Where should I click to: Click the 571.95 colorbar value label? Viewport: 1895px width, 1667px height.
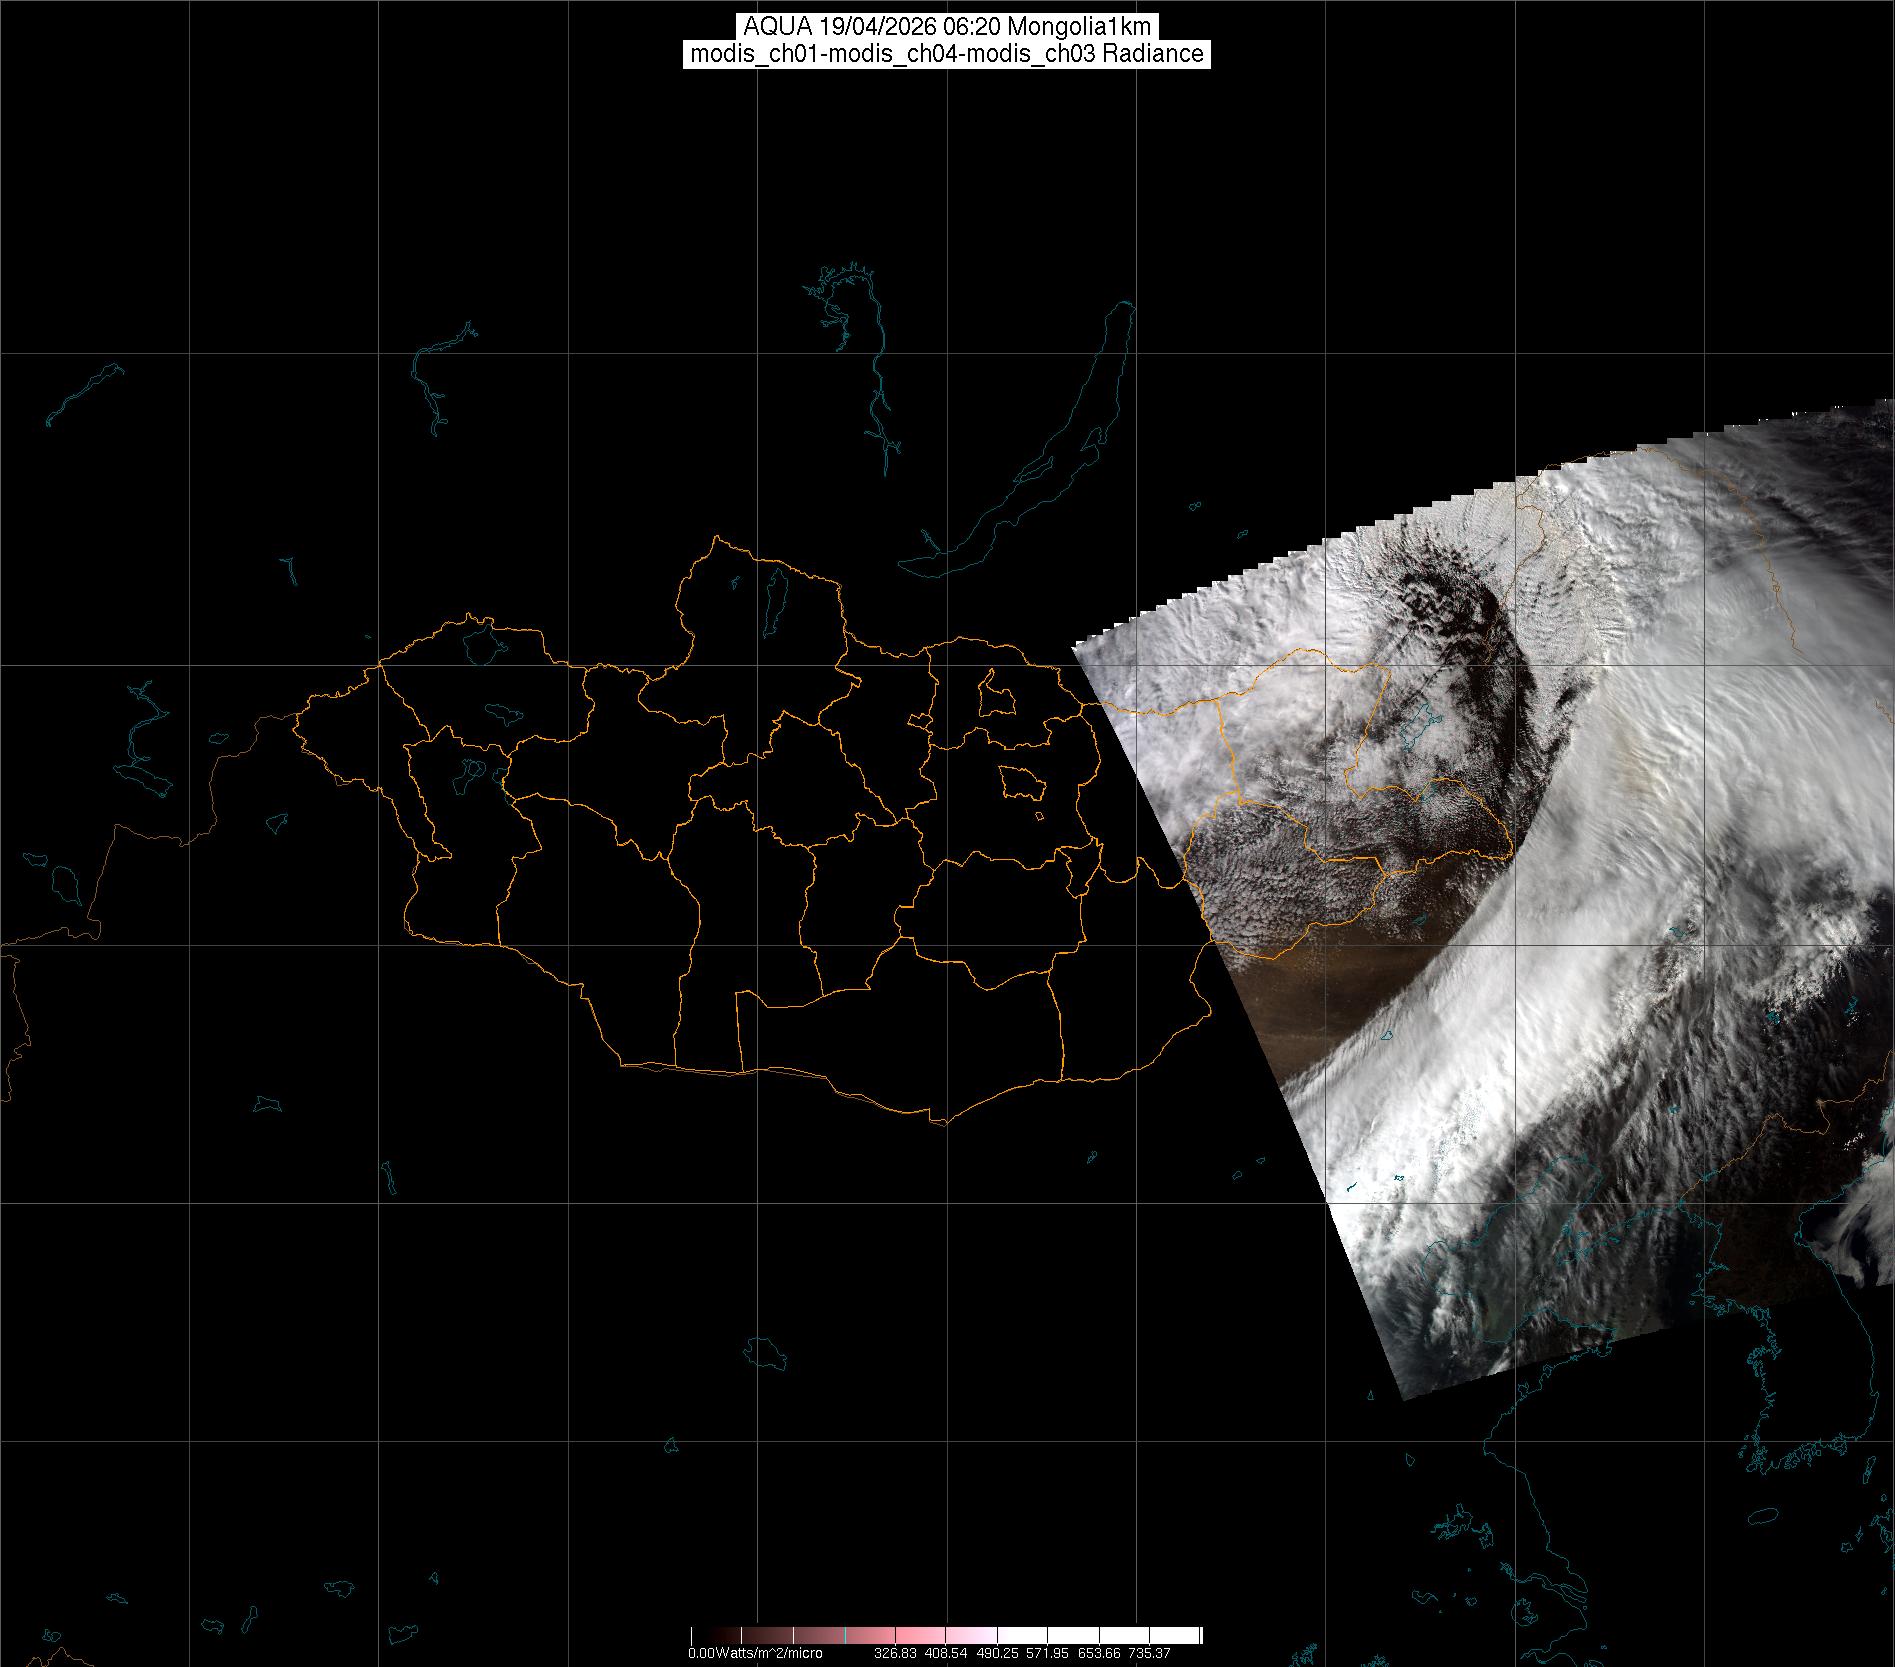[x=1047, y=1653]
